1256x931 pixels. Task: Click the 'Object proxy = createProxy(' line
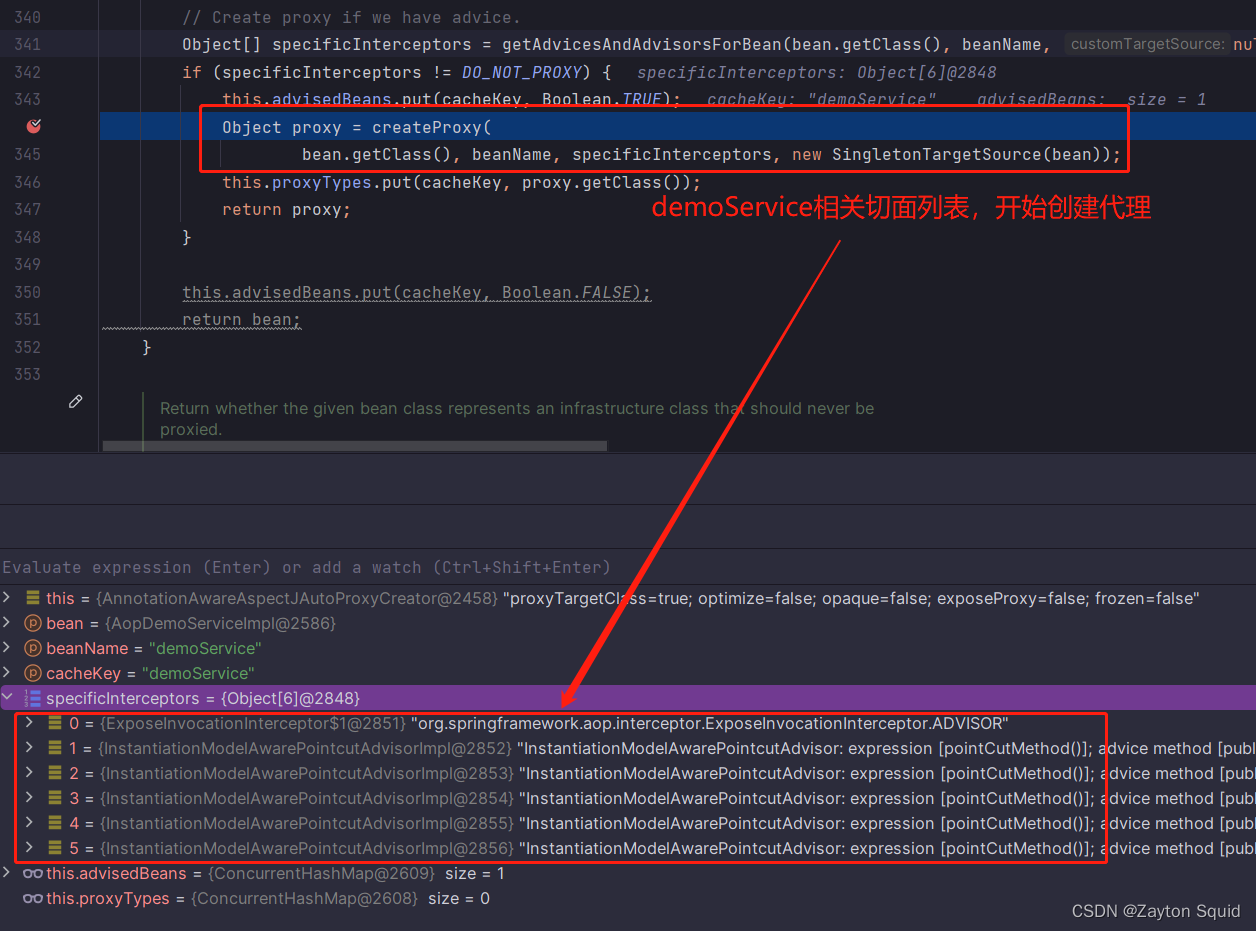[357, 127]
